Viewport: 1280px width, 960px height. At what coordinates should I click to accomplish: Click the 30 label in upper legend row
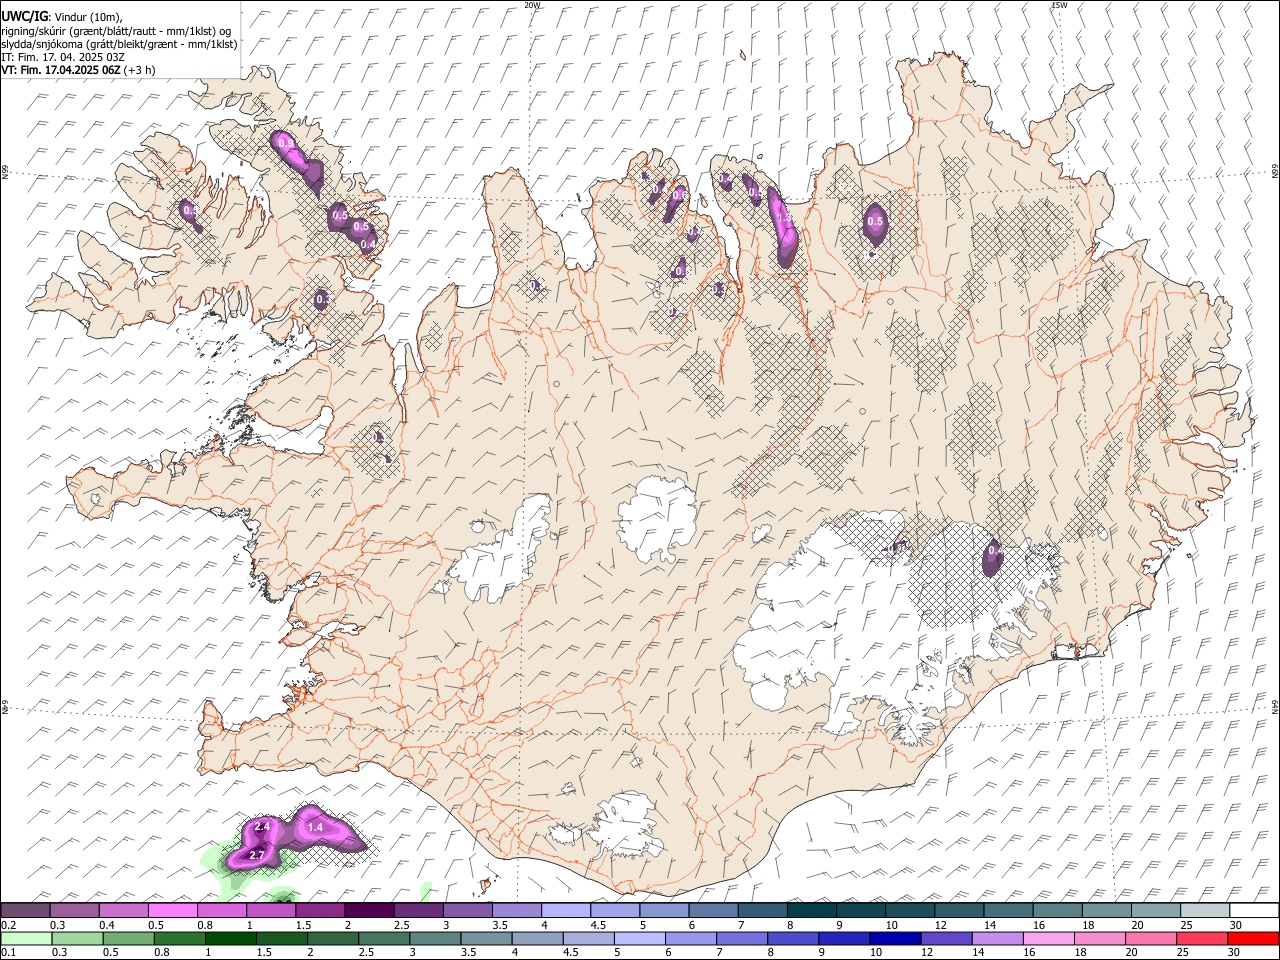[x=1236, y=925]
